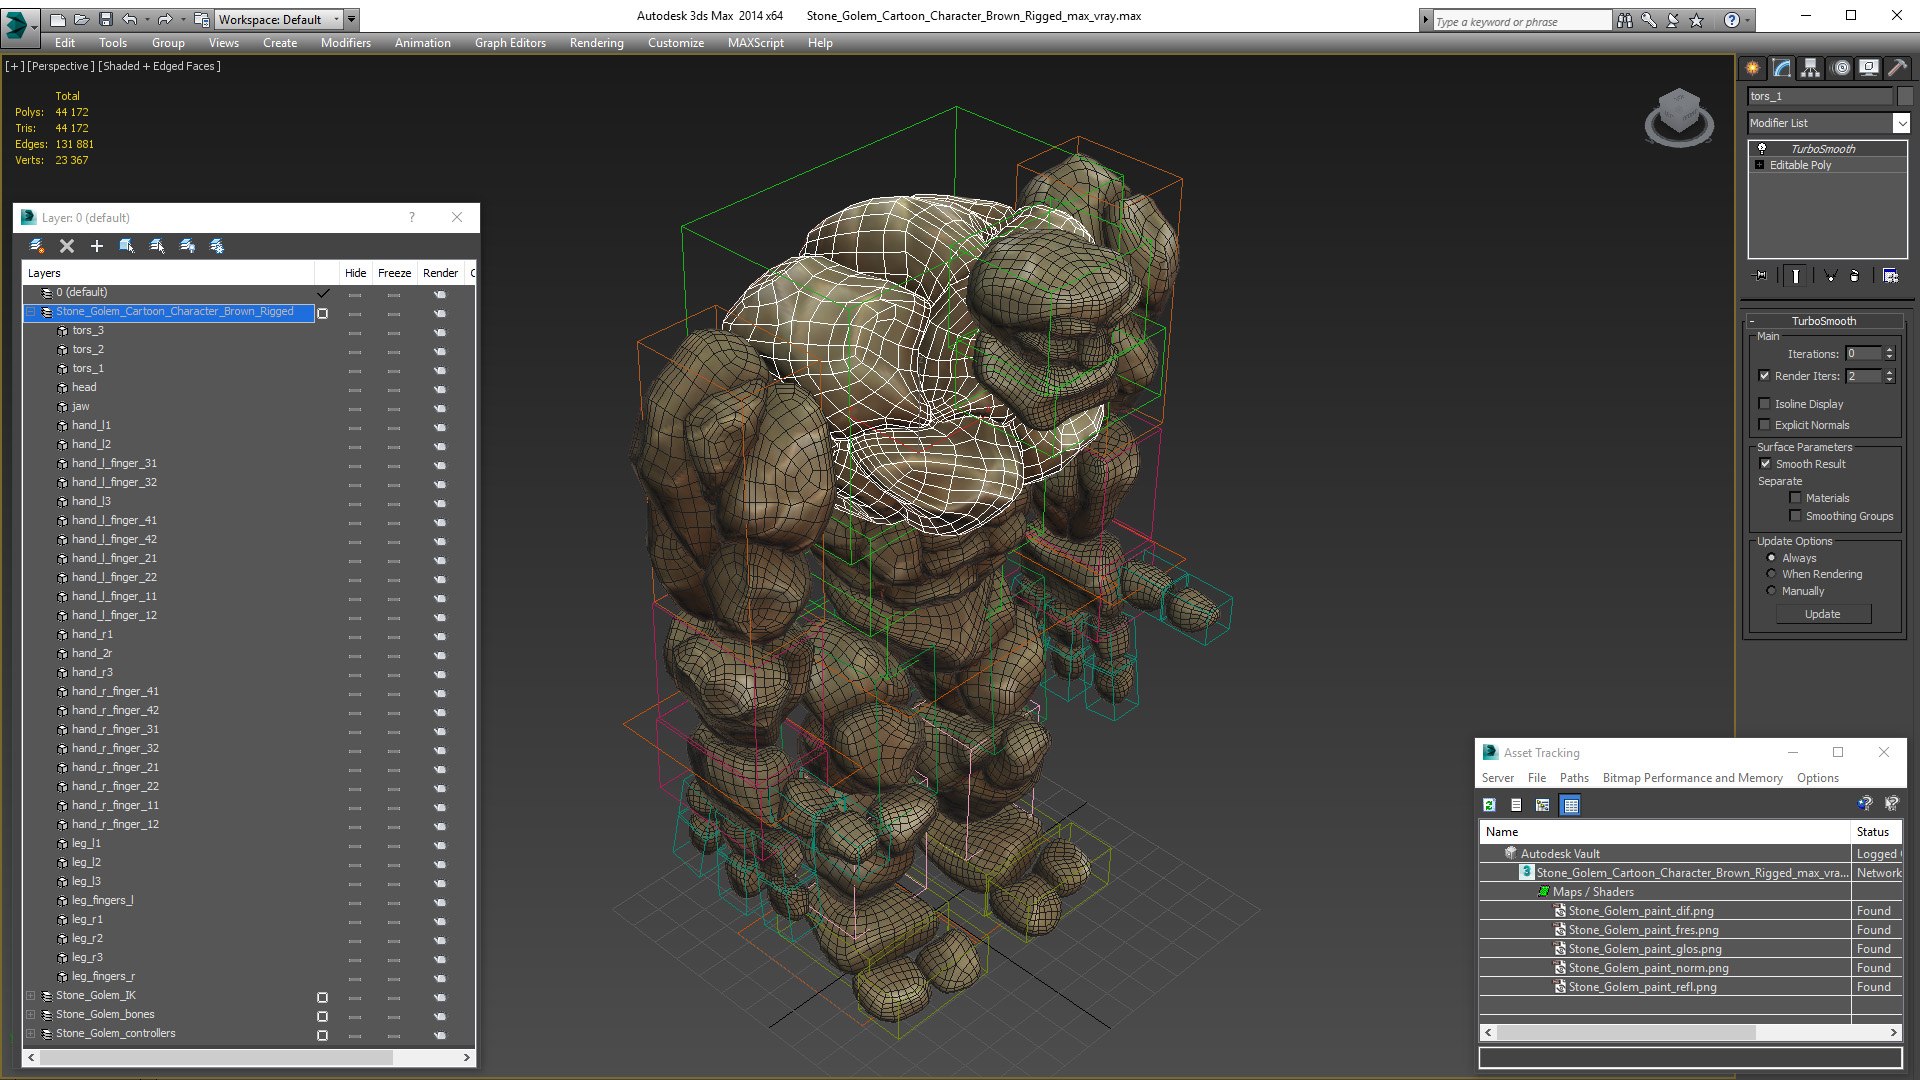Open the Create command panel tab

[1753, 68]
